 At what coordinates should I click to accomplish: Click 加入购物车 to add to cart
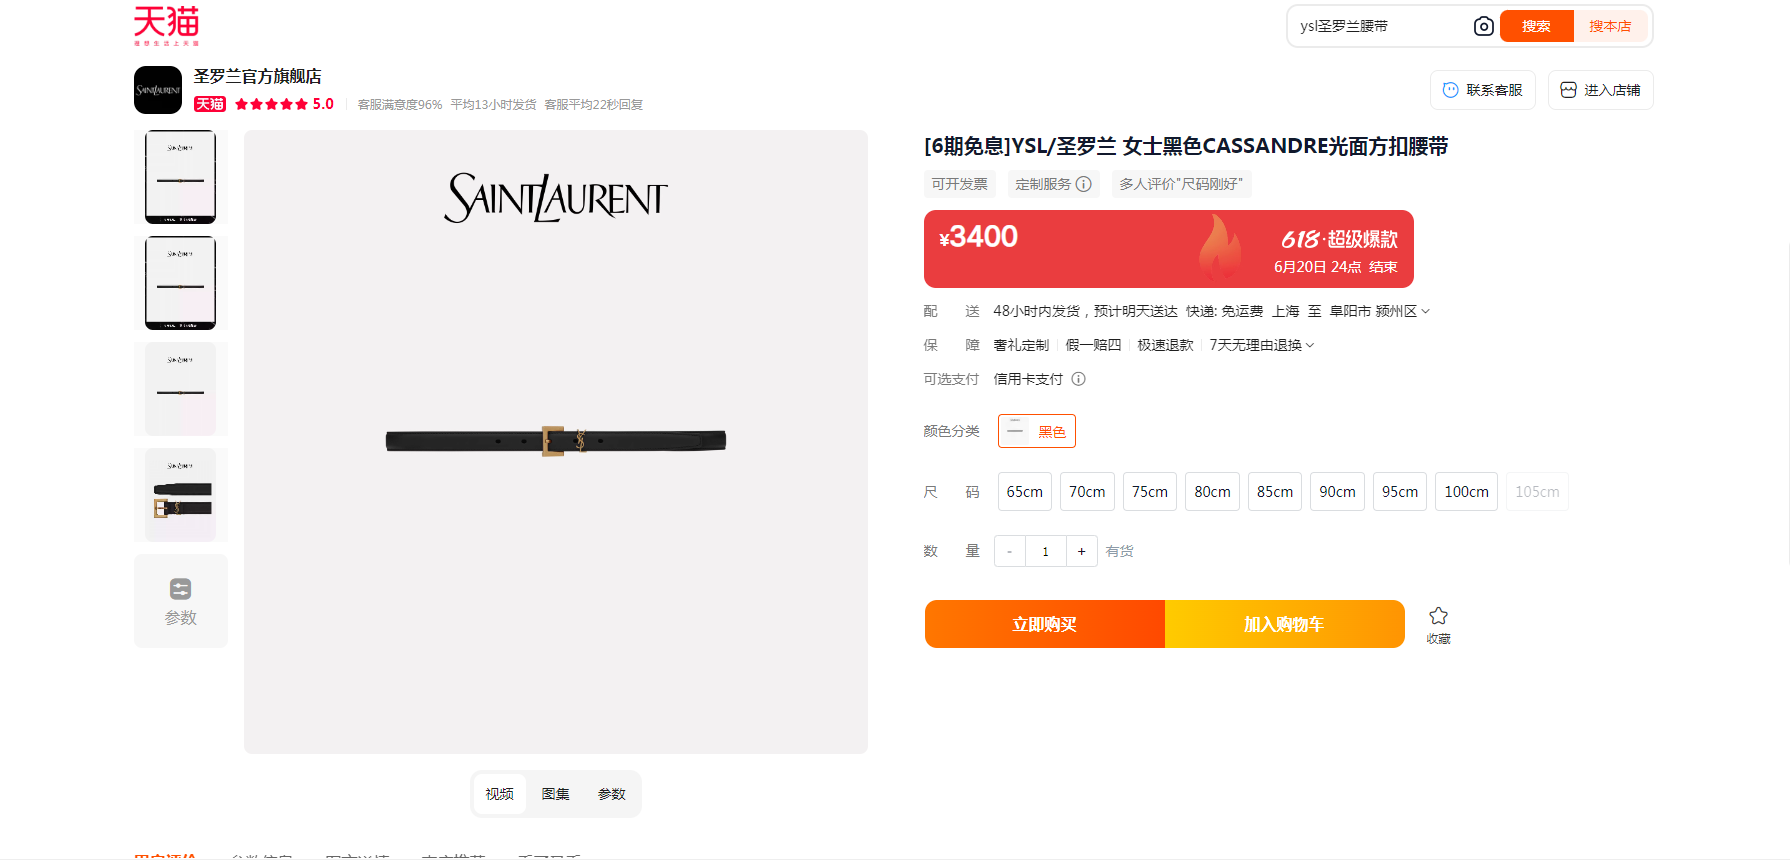point(1285,624)
